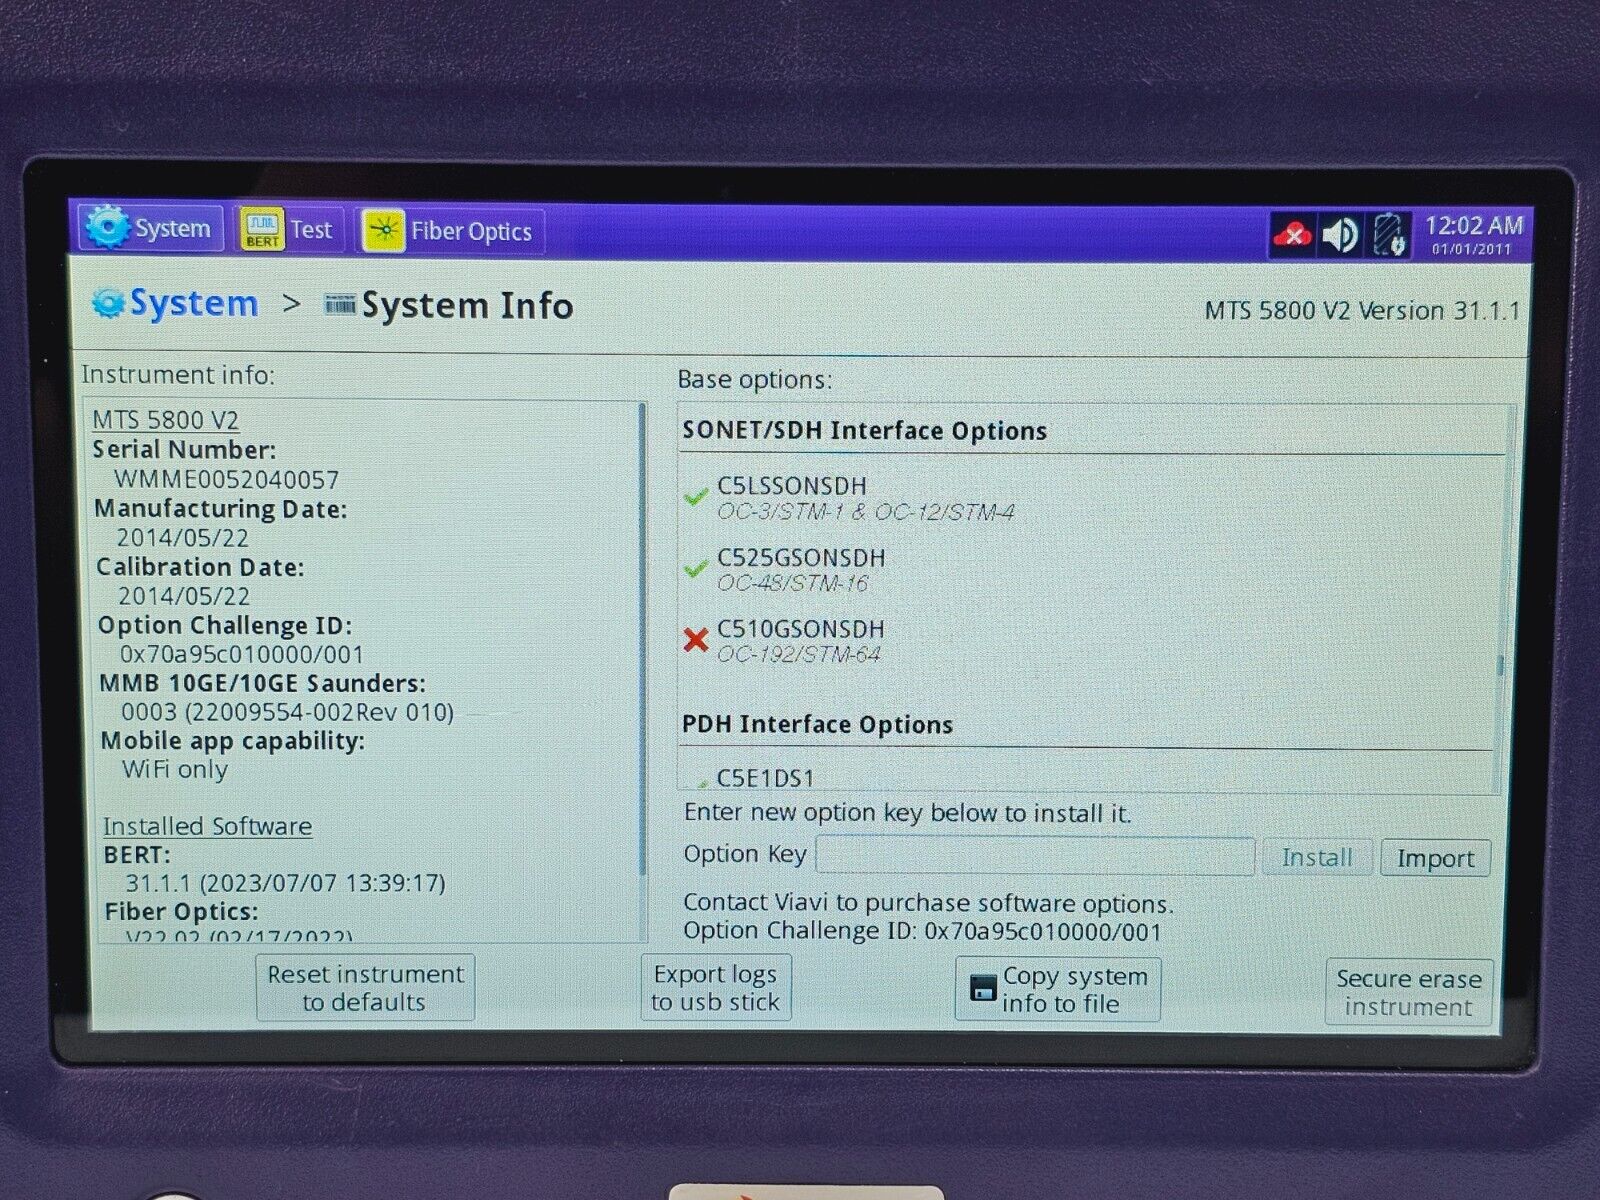This screenshot has height=1200, width=1600.
Task: Click the PDH Interface Options header
Action: (817, 725)
